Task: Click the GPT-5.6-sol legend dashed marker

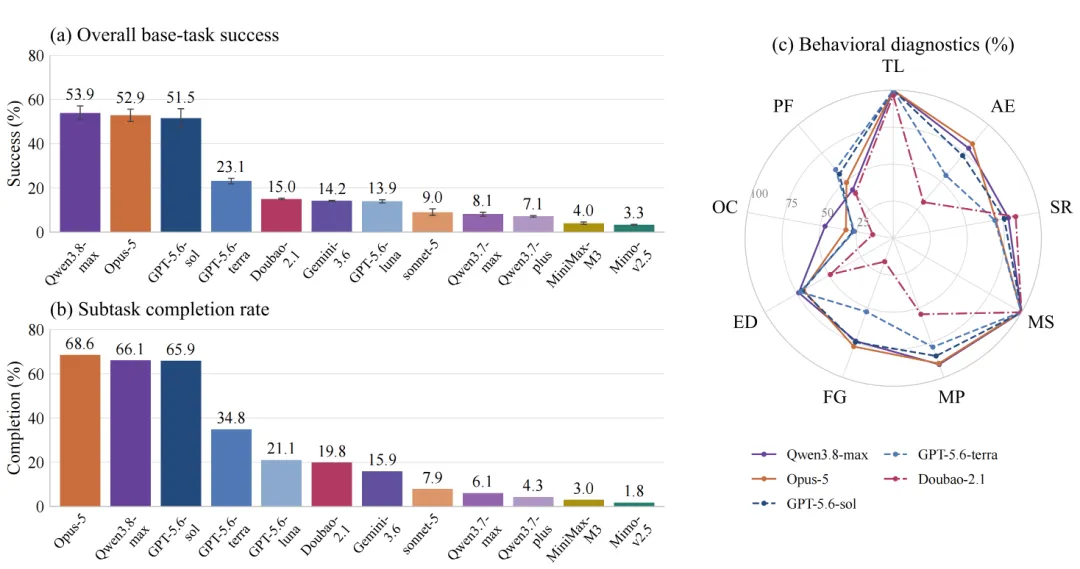Action: (764, 504)
